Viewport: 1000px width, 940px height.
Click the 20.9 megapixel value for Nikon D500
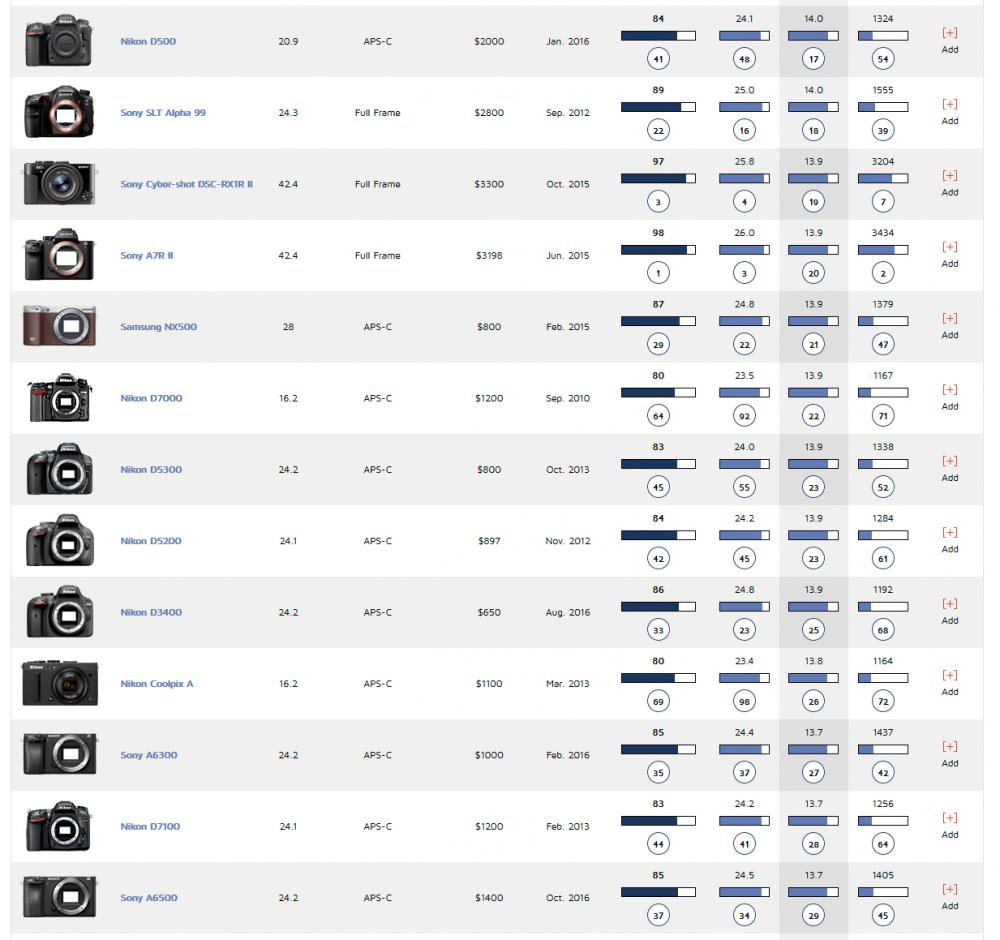(288, 41)
